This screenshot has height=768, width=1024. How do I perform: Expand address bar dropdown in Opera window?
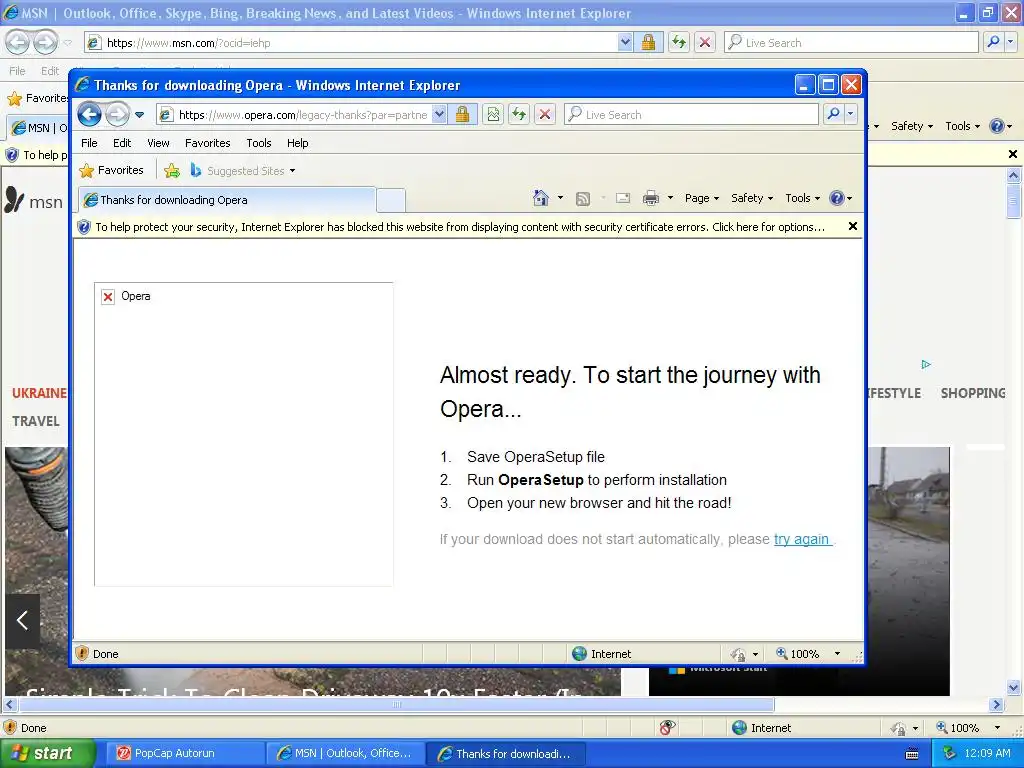point(440,115)
